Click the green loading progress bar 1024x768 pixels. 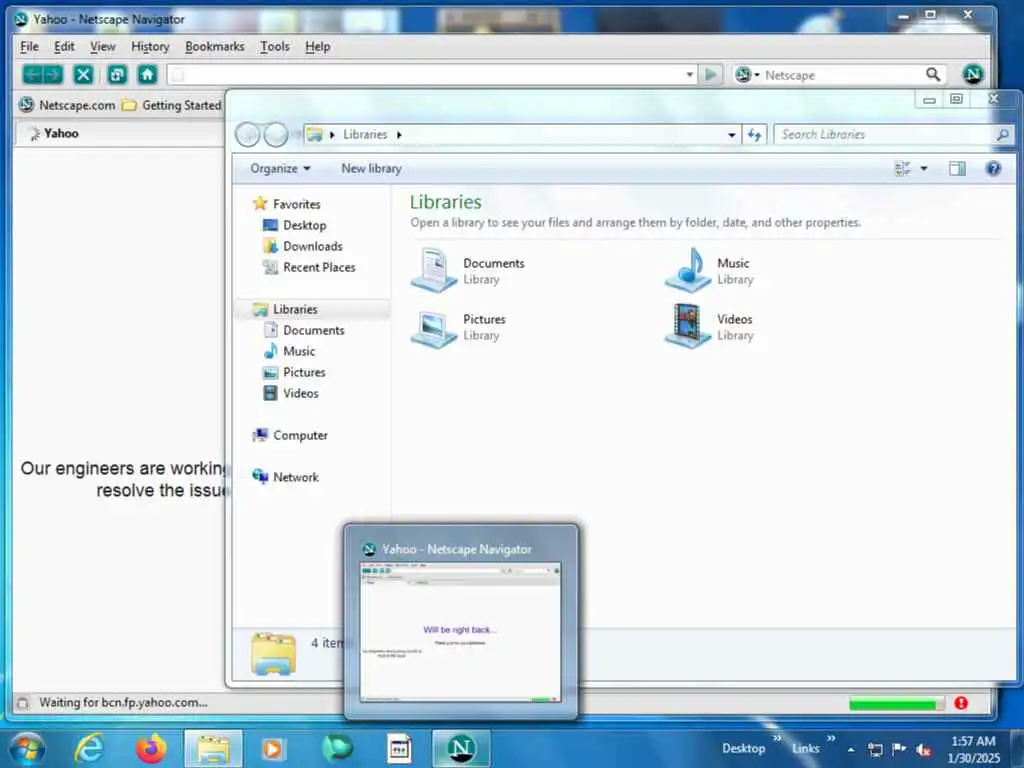[x=896, y=703]
